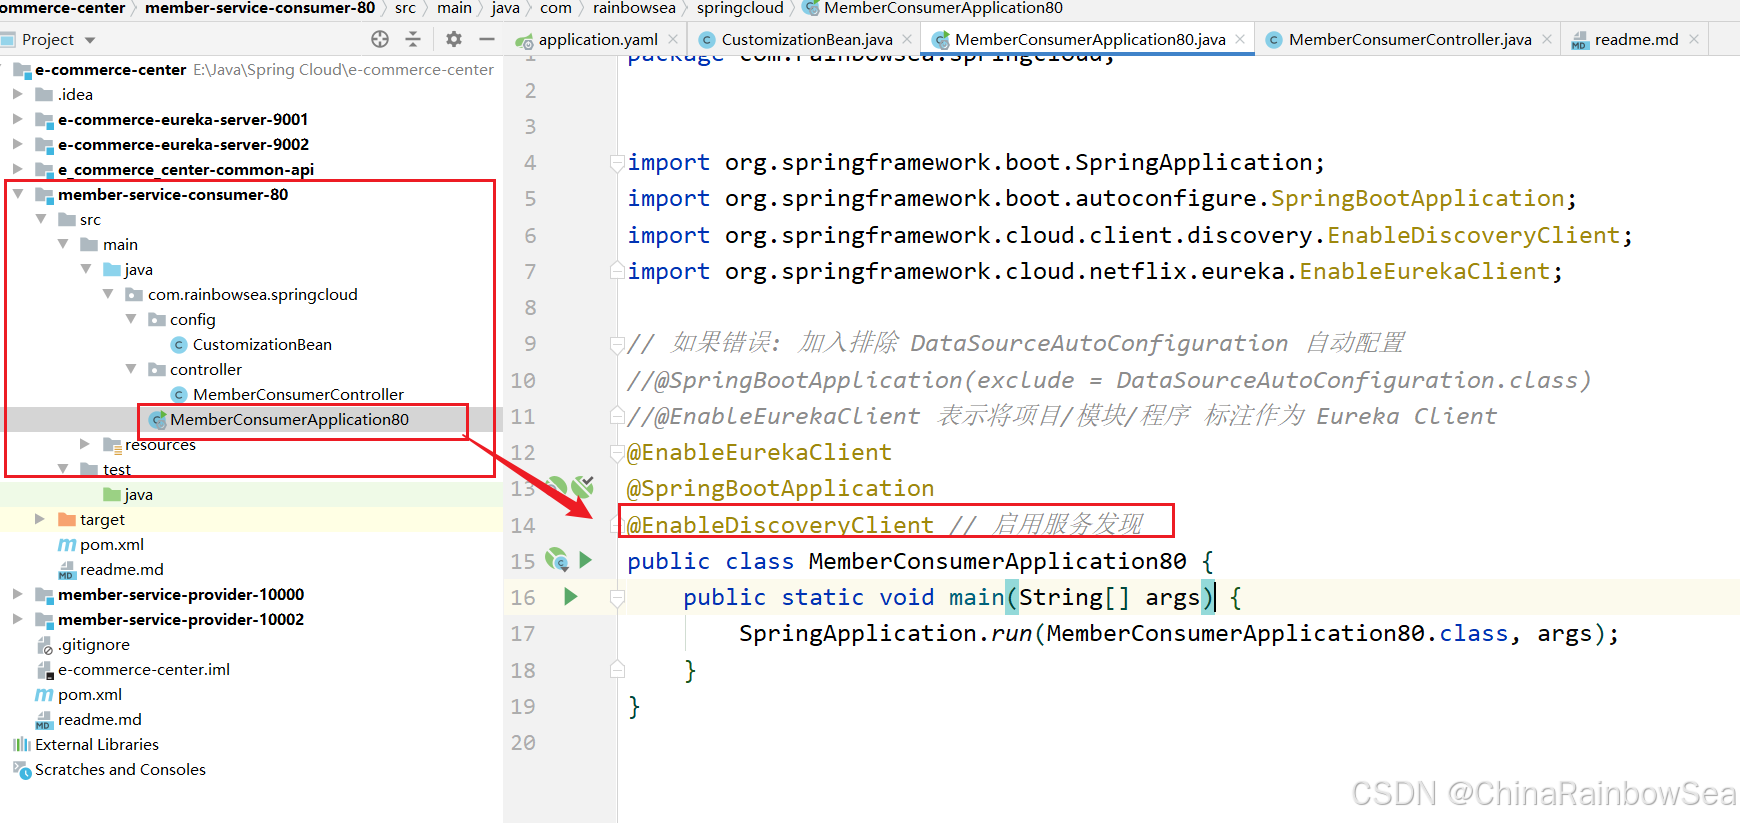
Task: Expand e-commerce-eureka-server-9002 module
Action: click(x=17, y=144)
